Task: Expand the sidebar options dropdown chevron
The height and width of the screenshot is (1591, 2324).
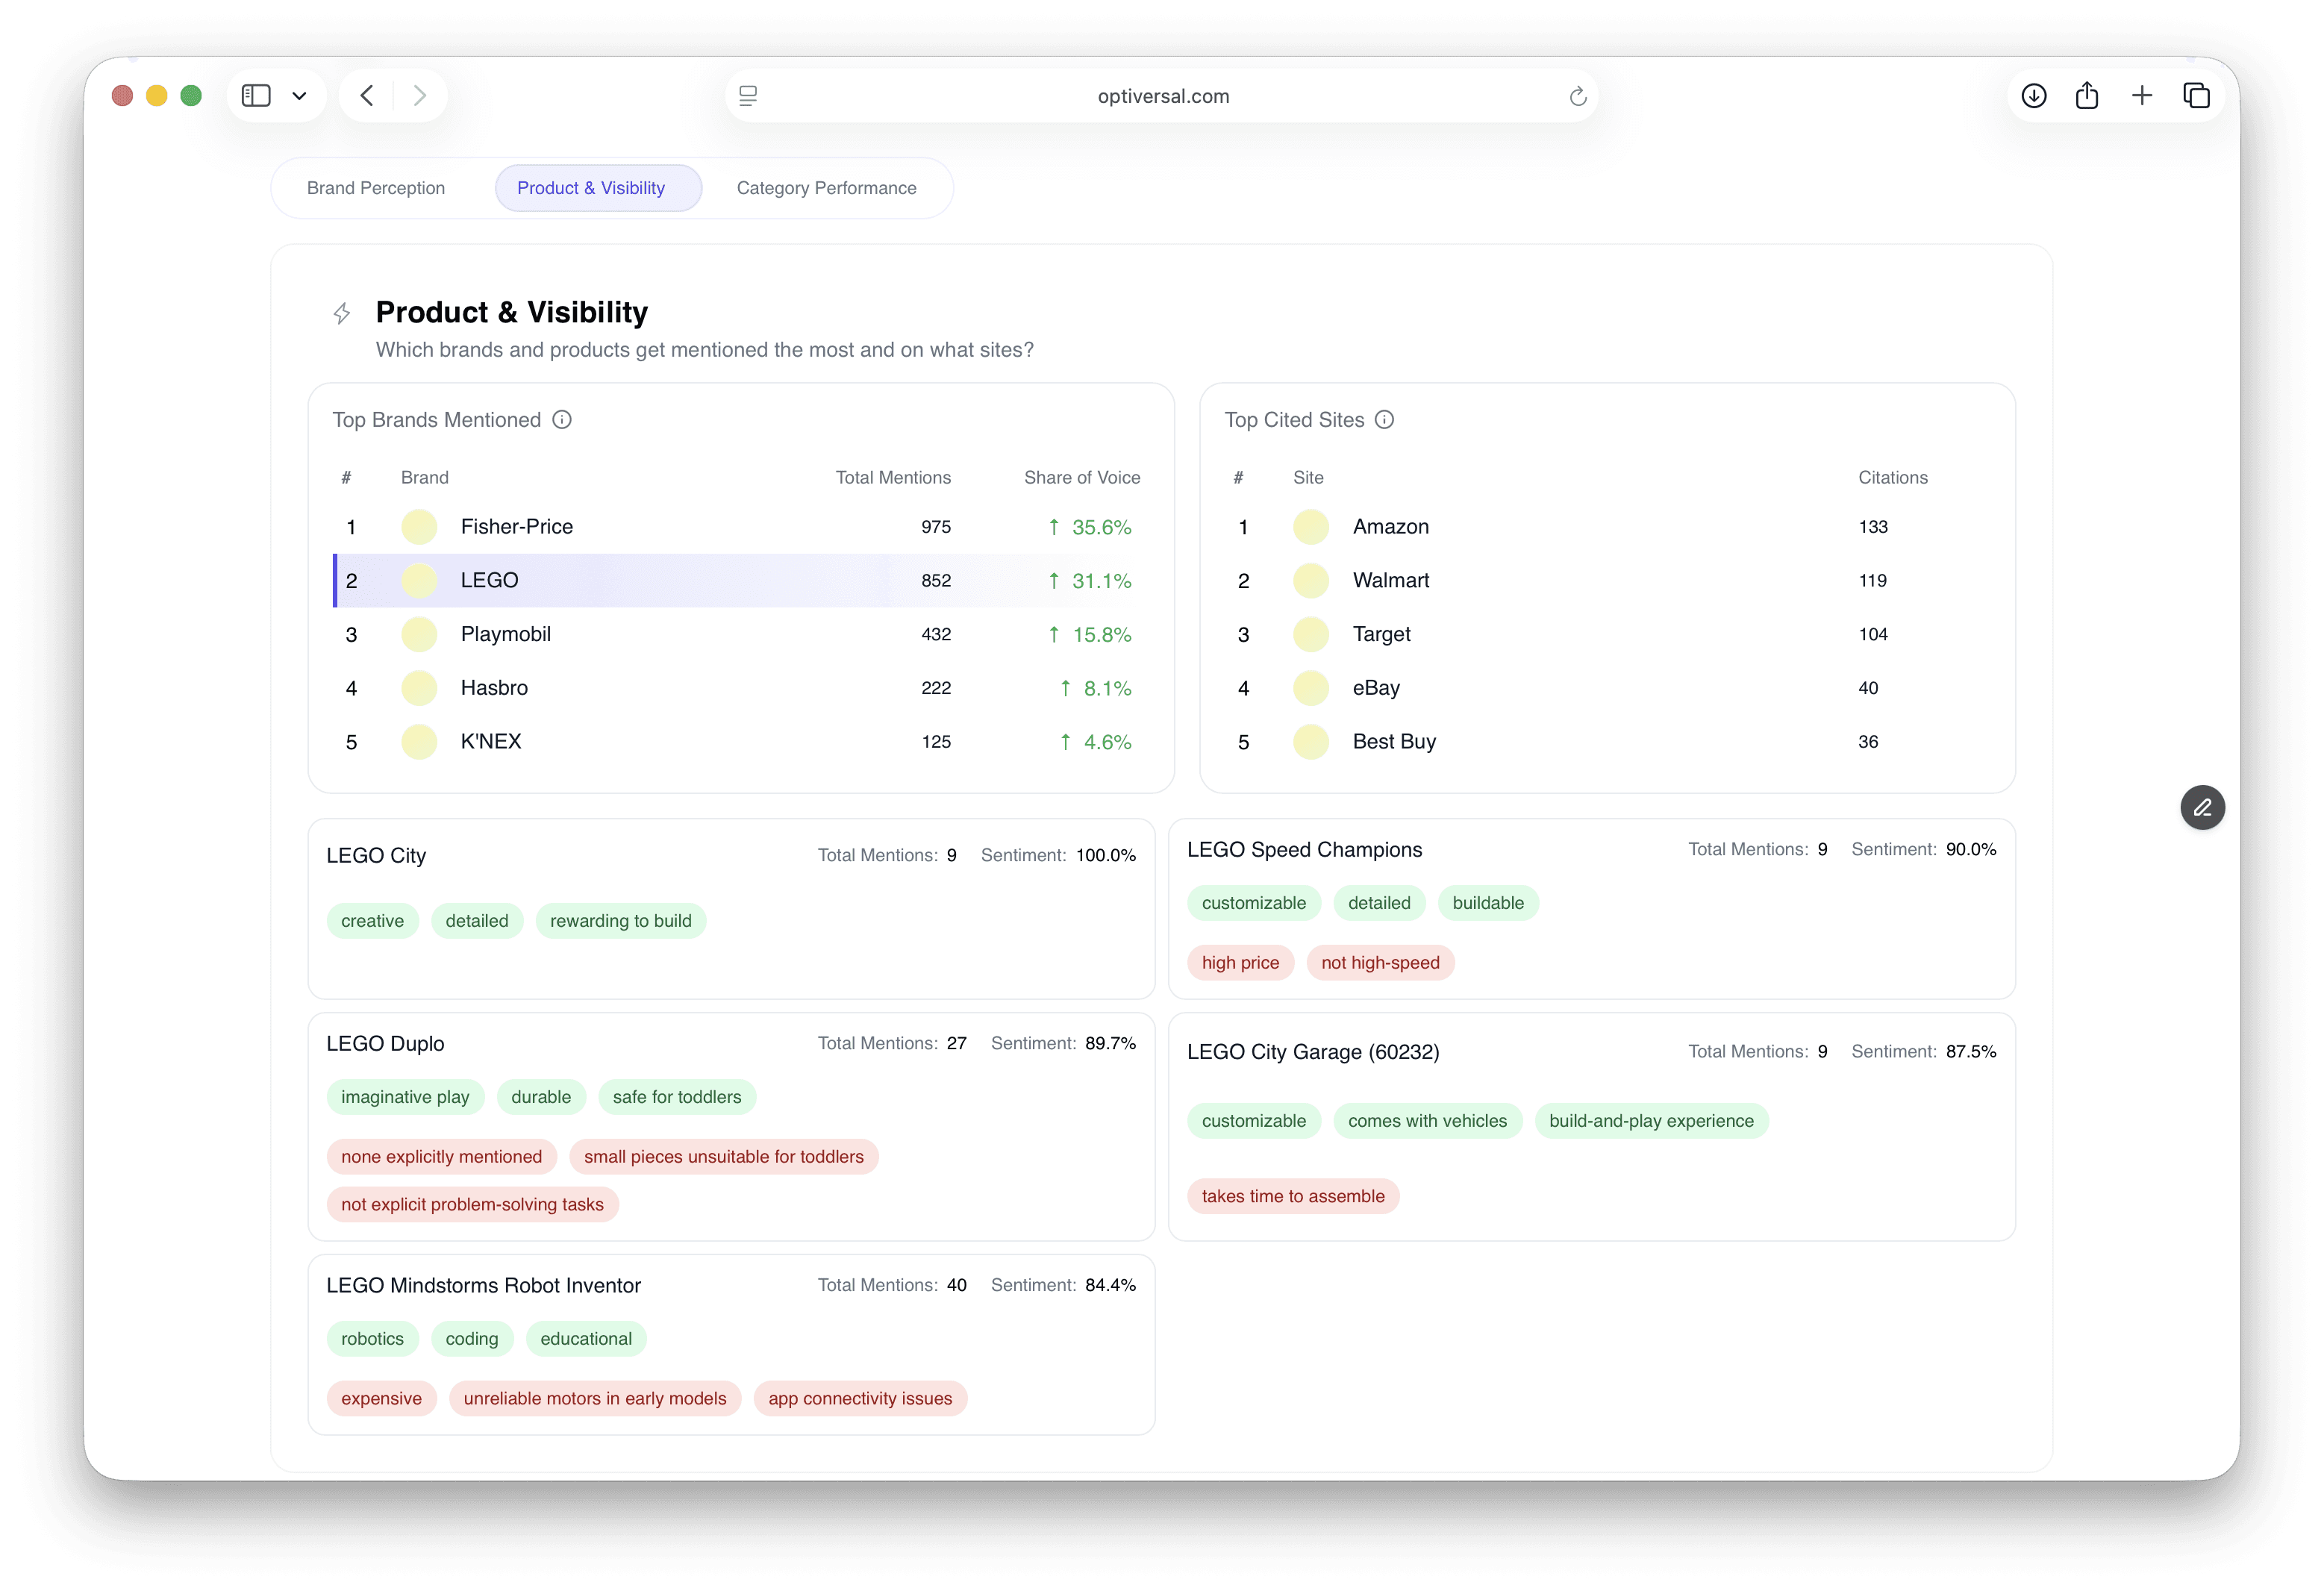Action: click(x=299, y=96)
